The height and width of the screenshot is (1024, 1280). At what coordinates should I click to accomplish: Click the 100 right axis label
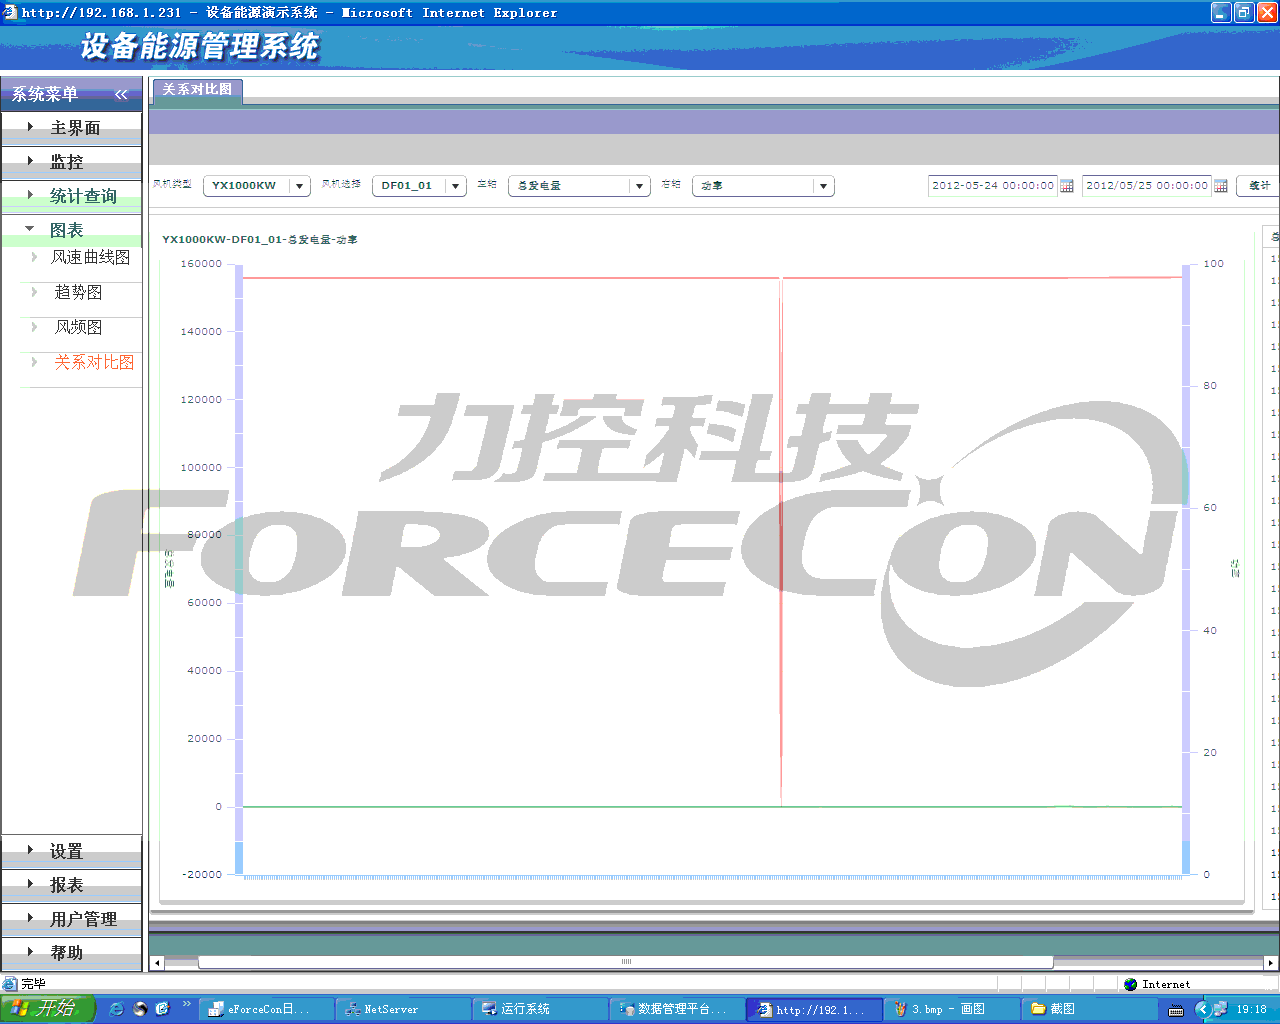[1213, 264]
